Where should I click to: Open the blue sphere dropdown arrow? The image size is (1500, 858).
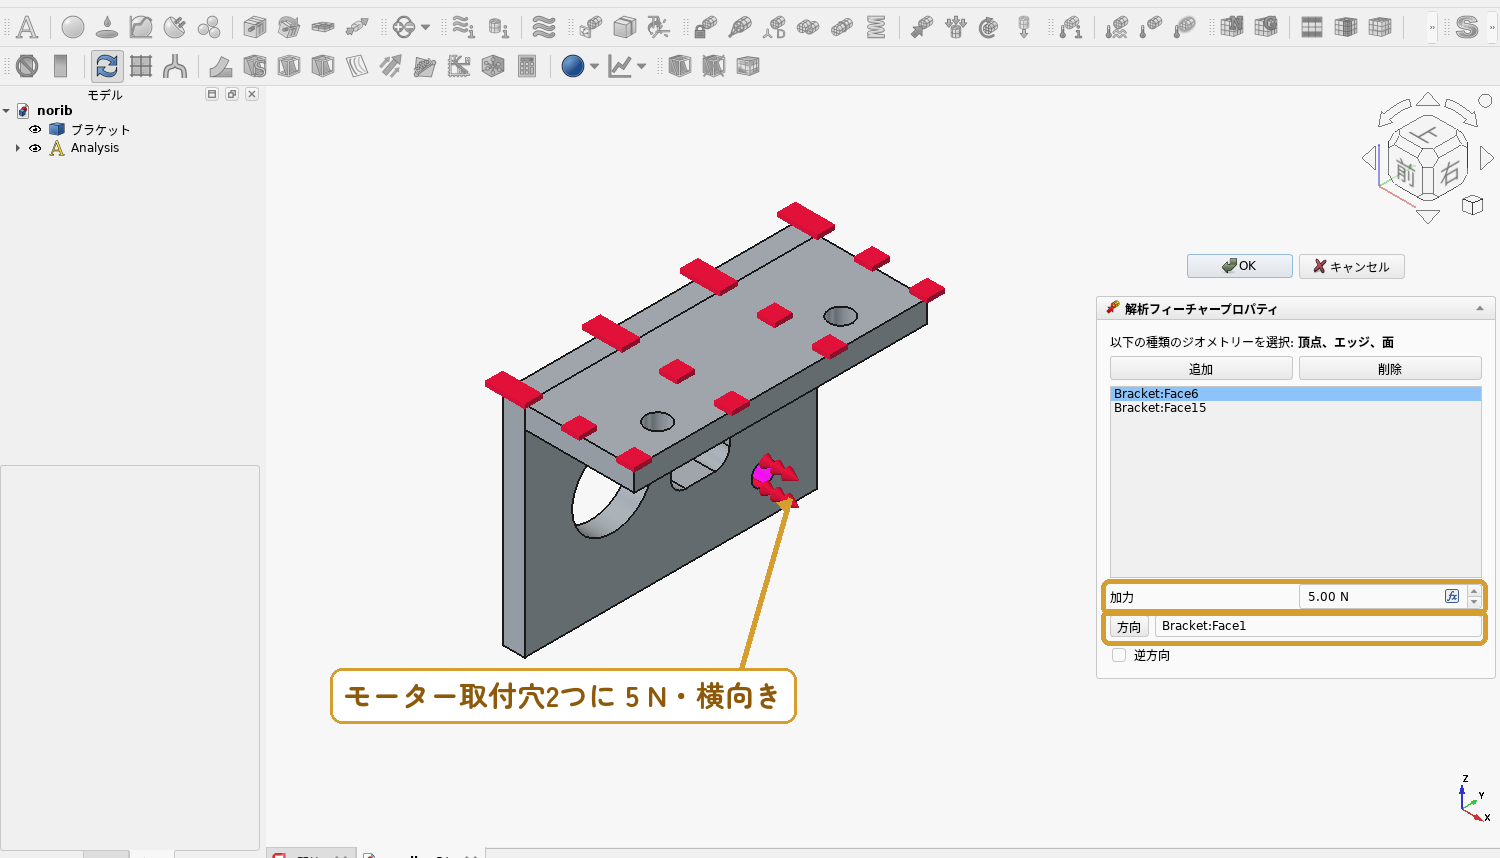[x=594, y=67]
